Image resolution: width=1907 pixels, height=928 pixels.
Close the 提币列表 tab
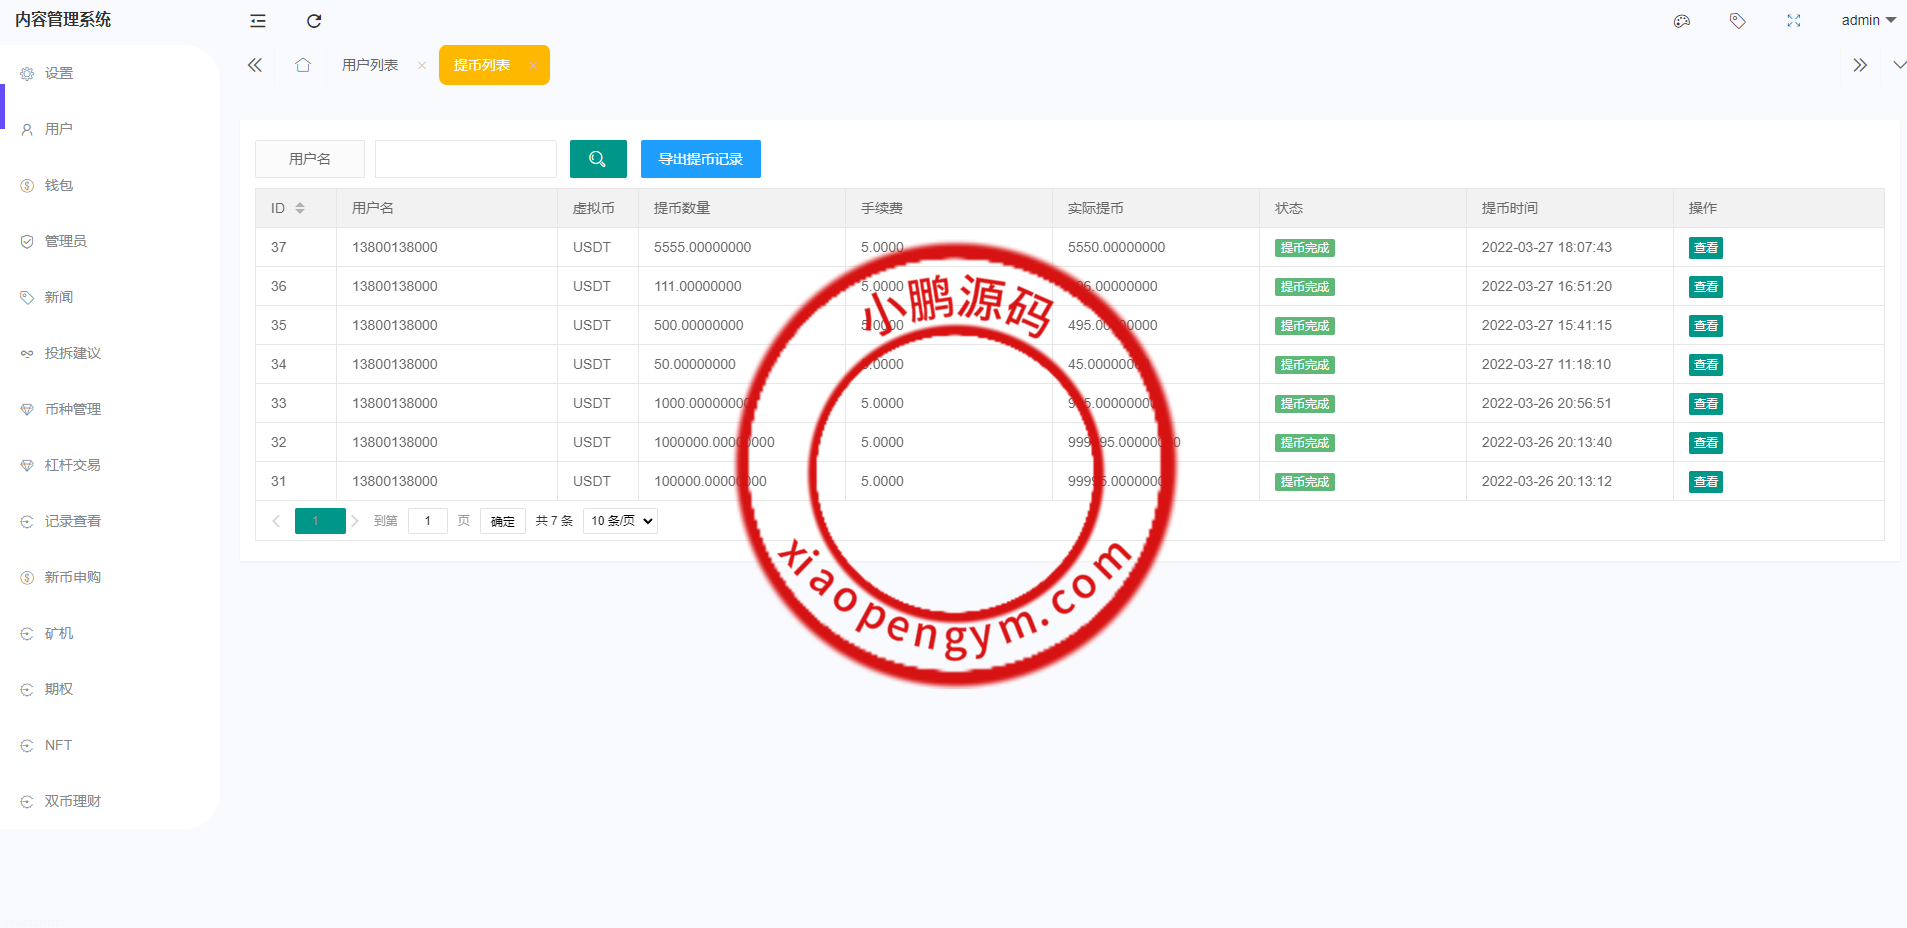click(x=533, y=66)
